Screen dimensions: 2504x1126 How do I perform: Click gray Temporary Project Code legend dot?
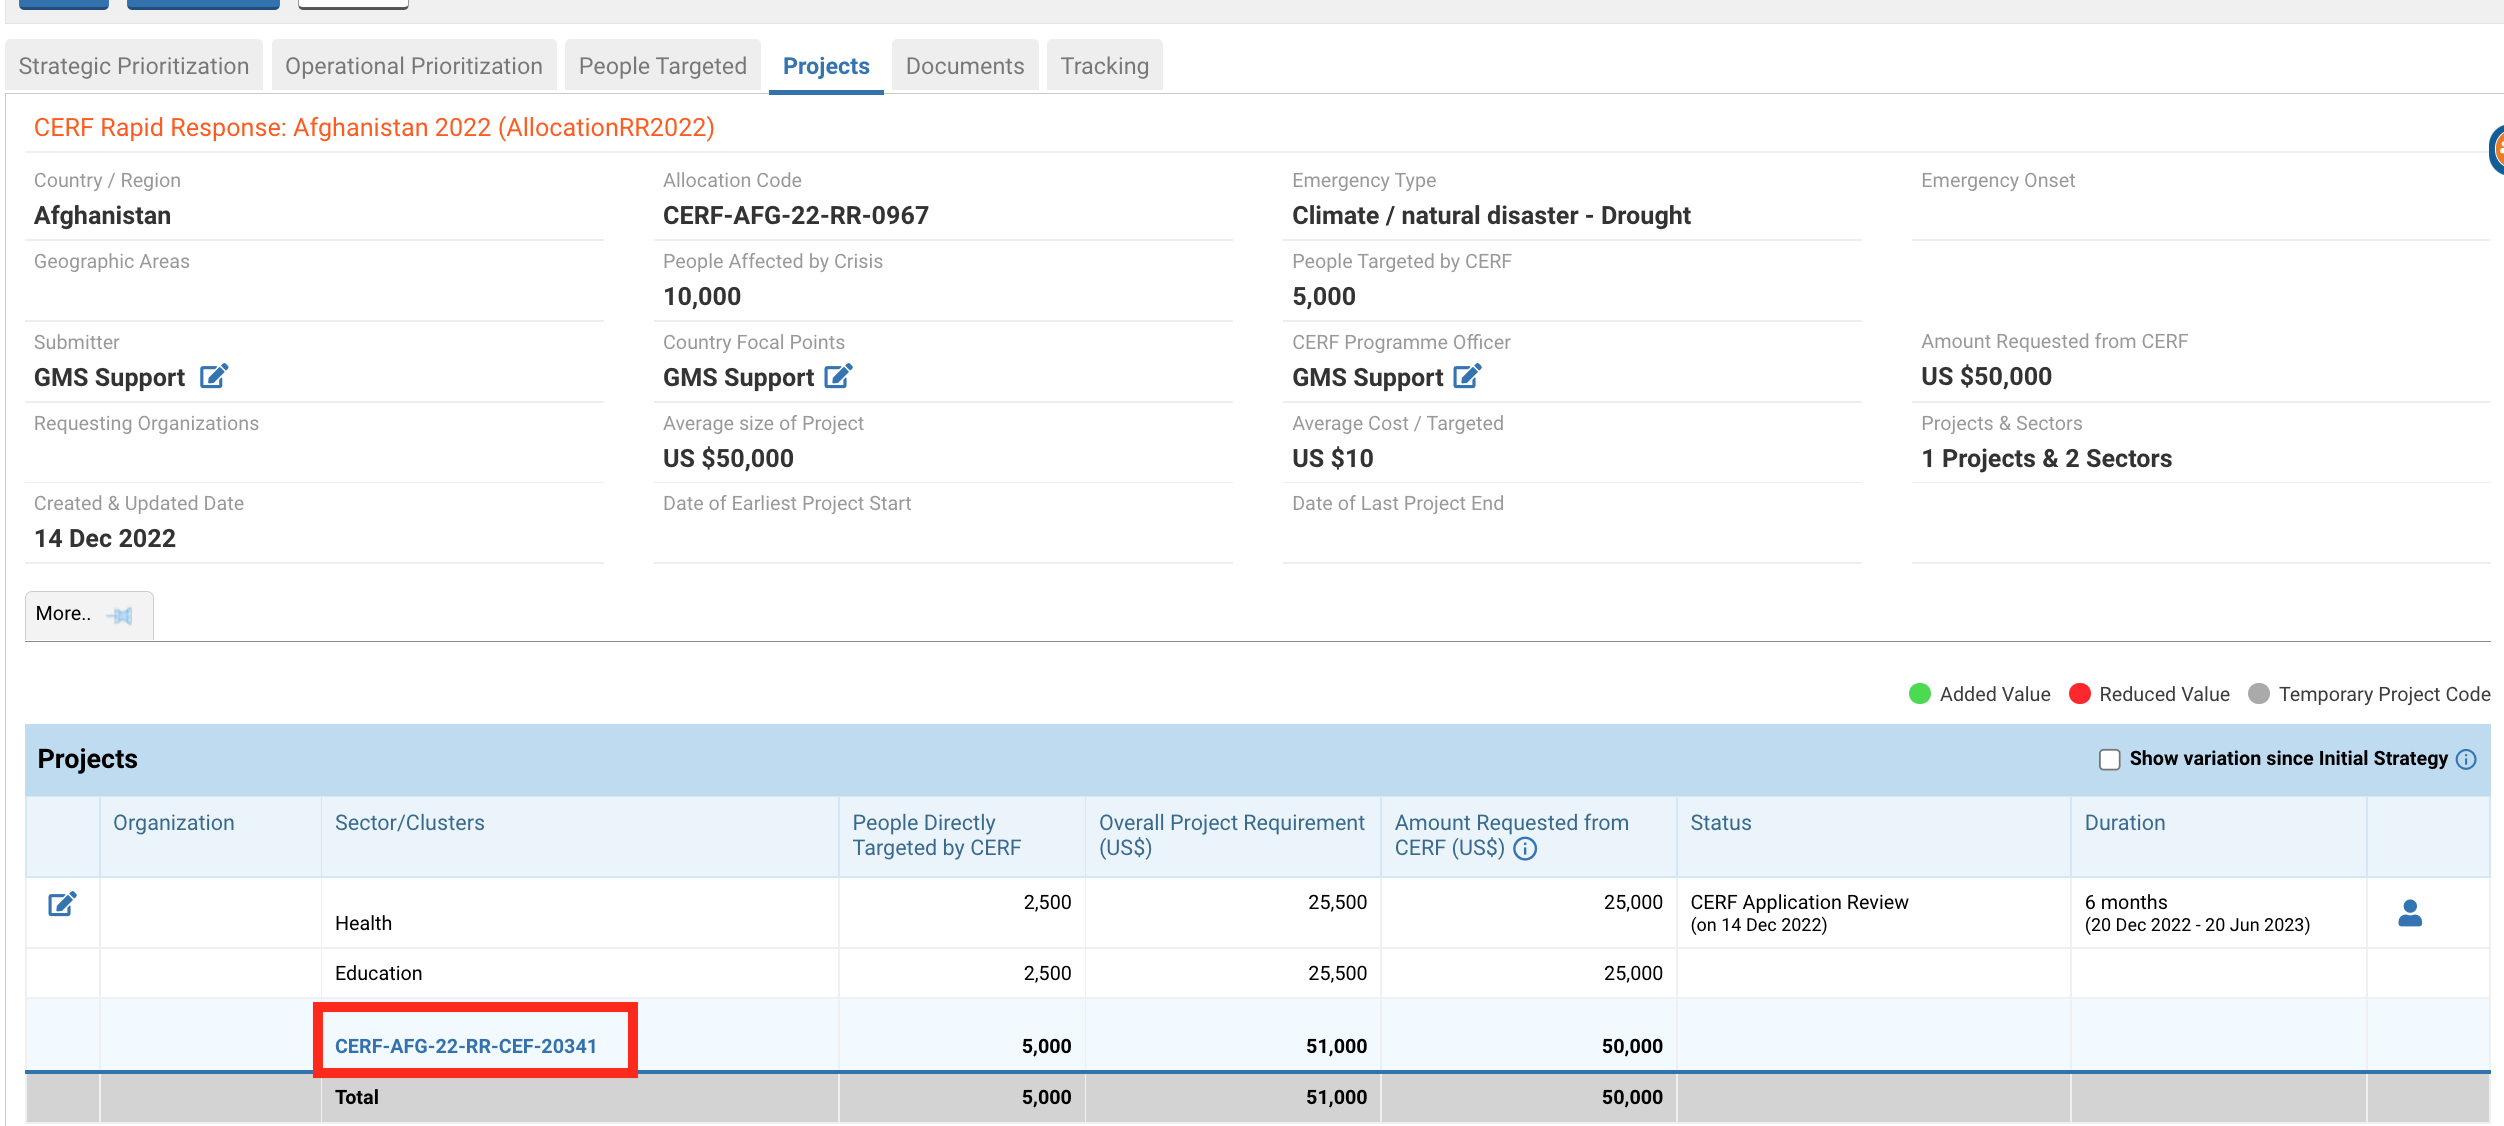[x=2258, y=694]
